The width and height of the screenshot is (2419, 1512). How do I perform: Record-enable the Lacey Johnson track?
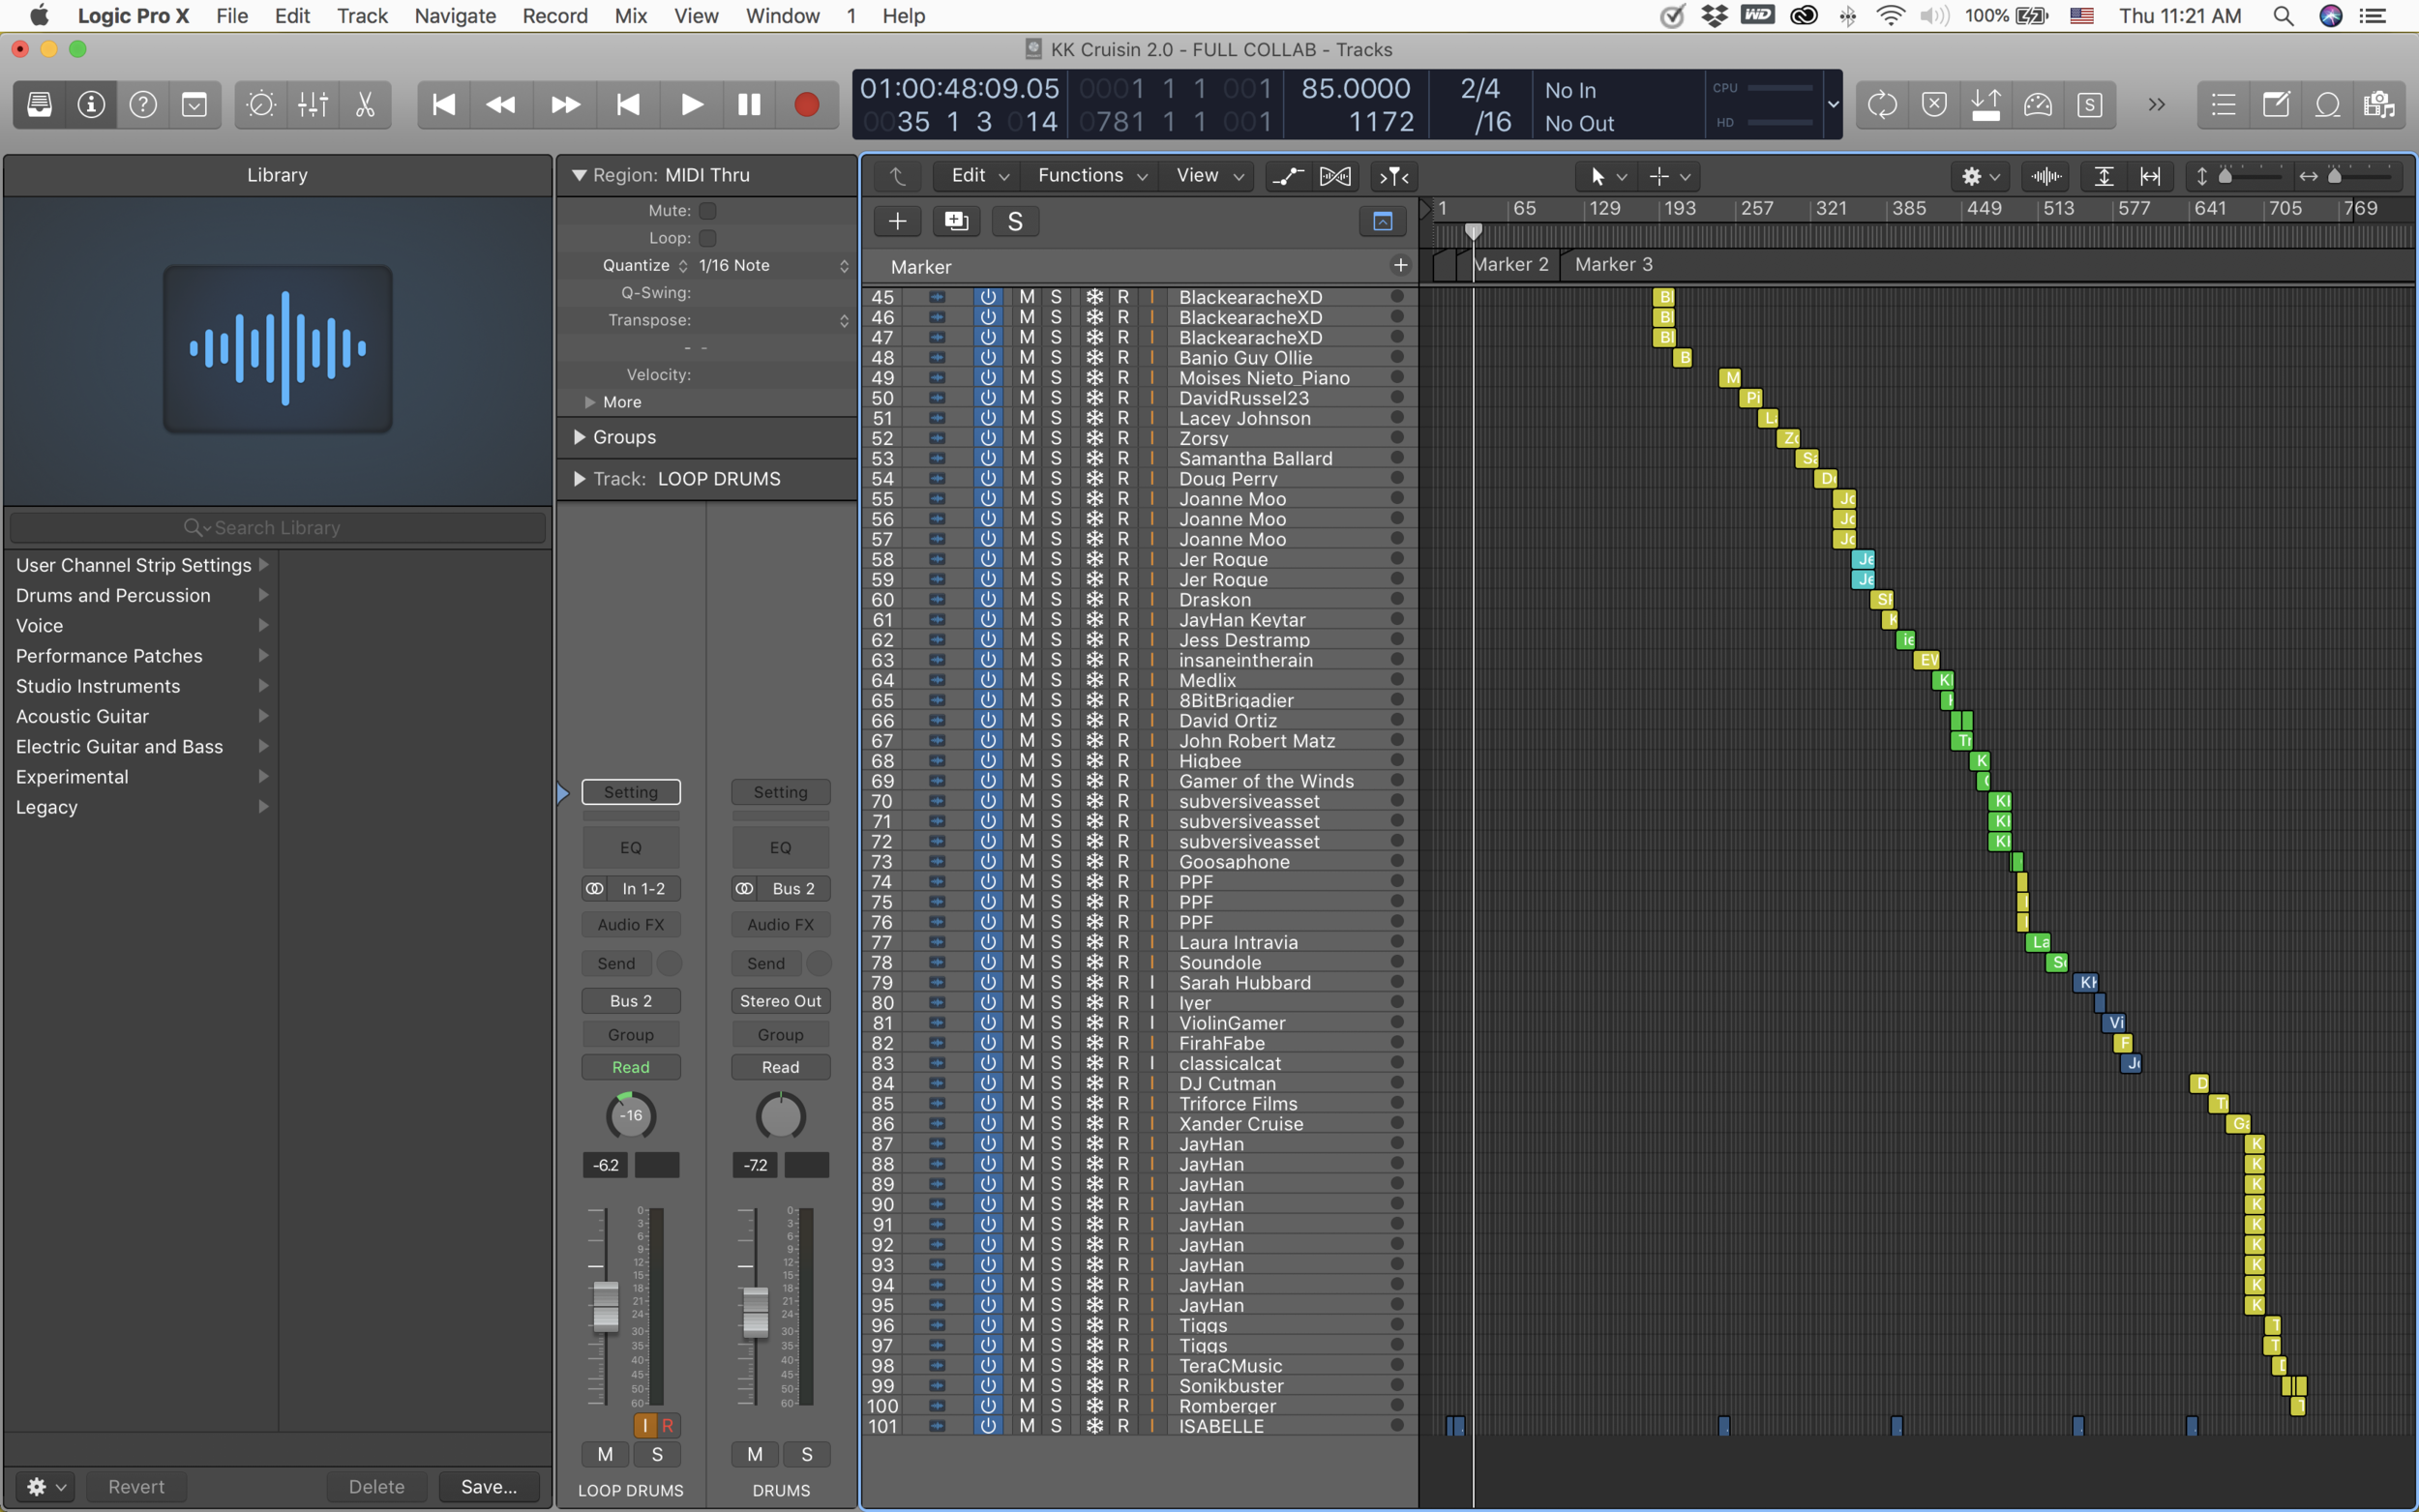tap(1123, 418)
